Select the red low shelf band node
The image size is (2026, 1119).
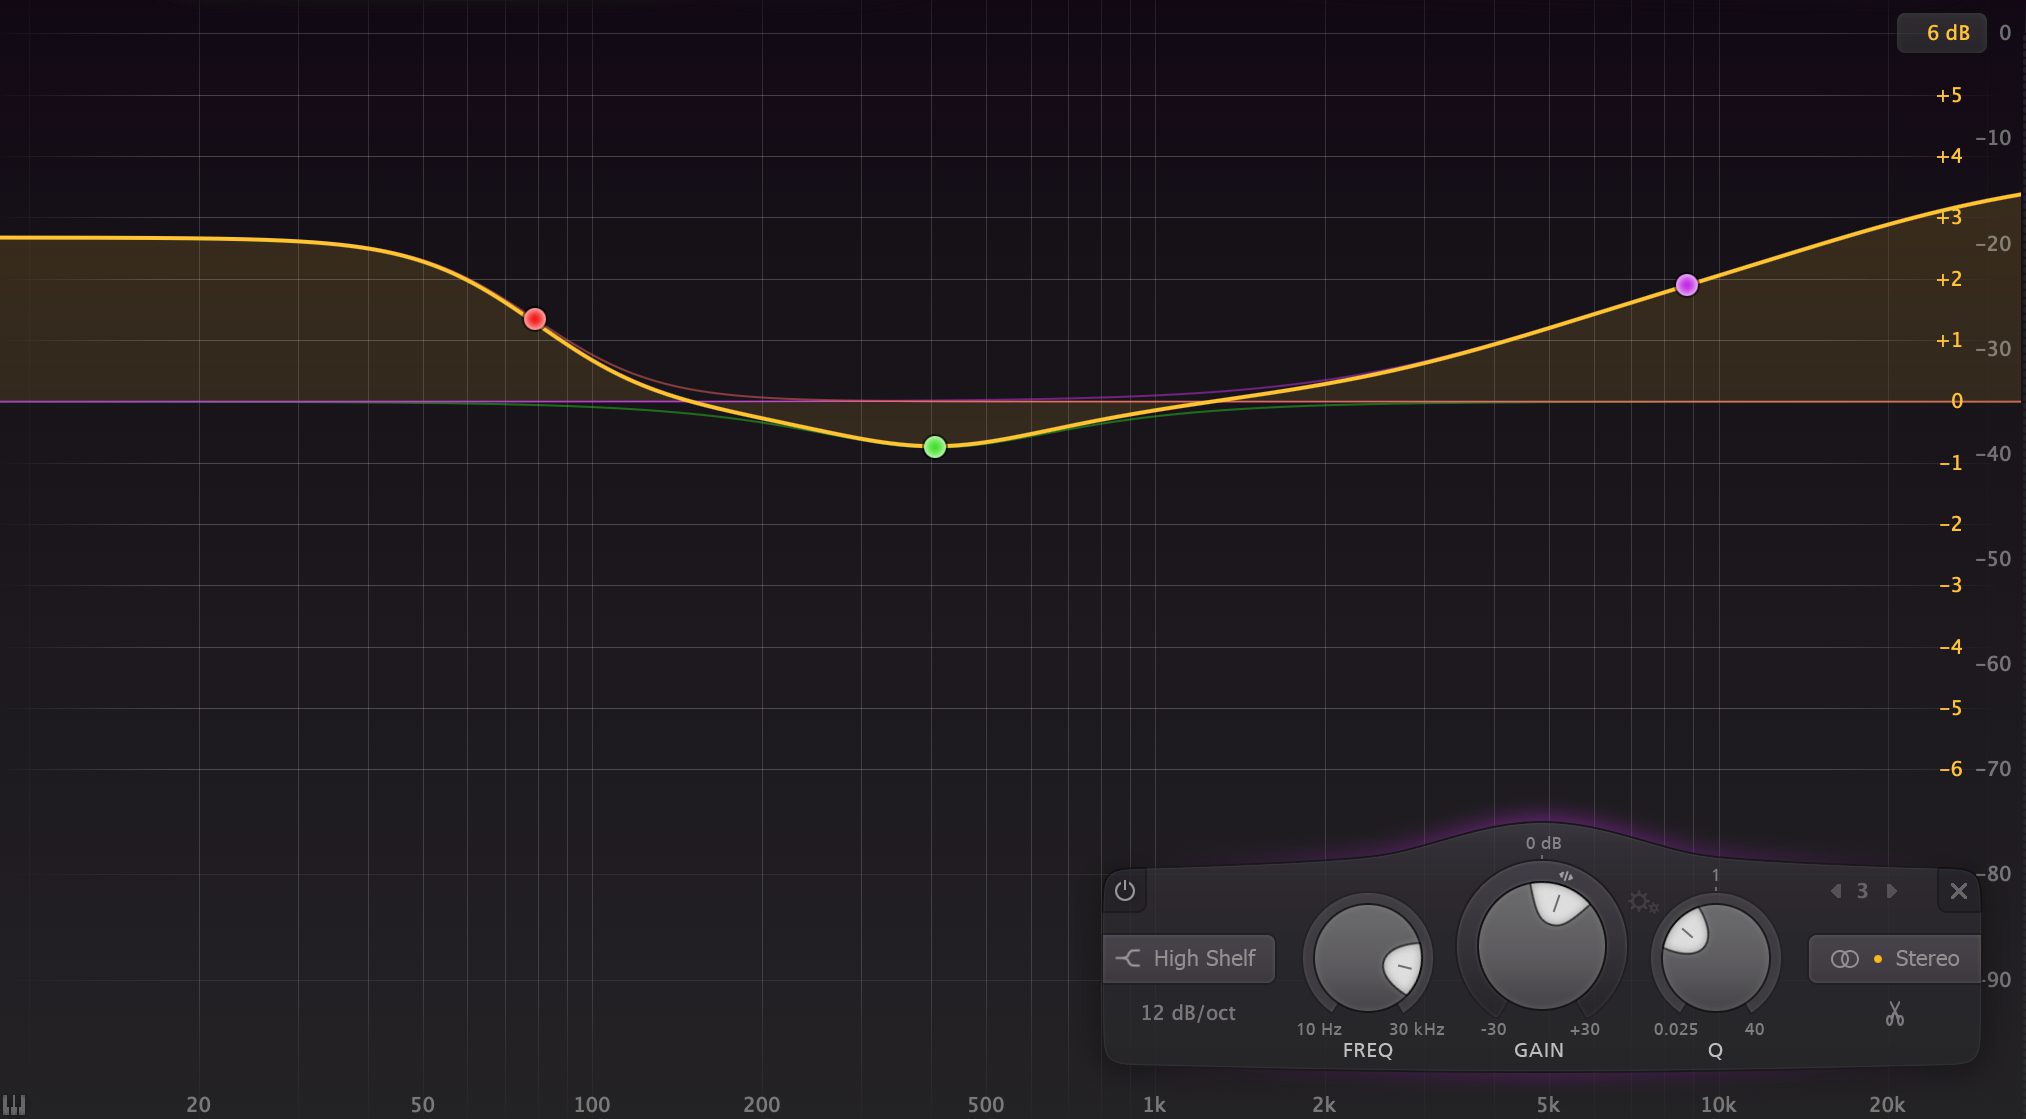click(535, 319)
